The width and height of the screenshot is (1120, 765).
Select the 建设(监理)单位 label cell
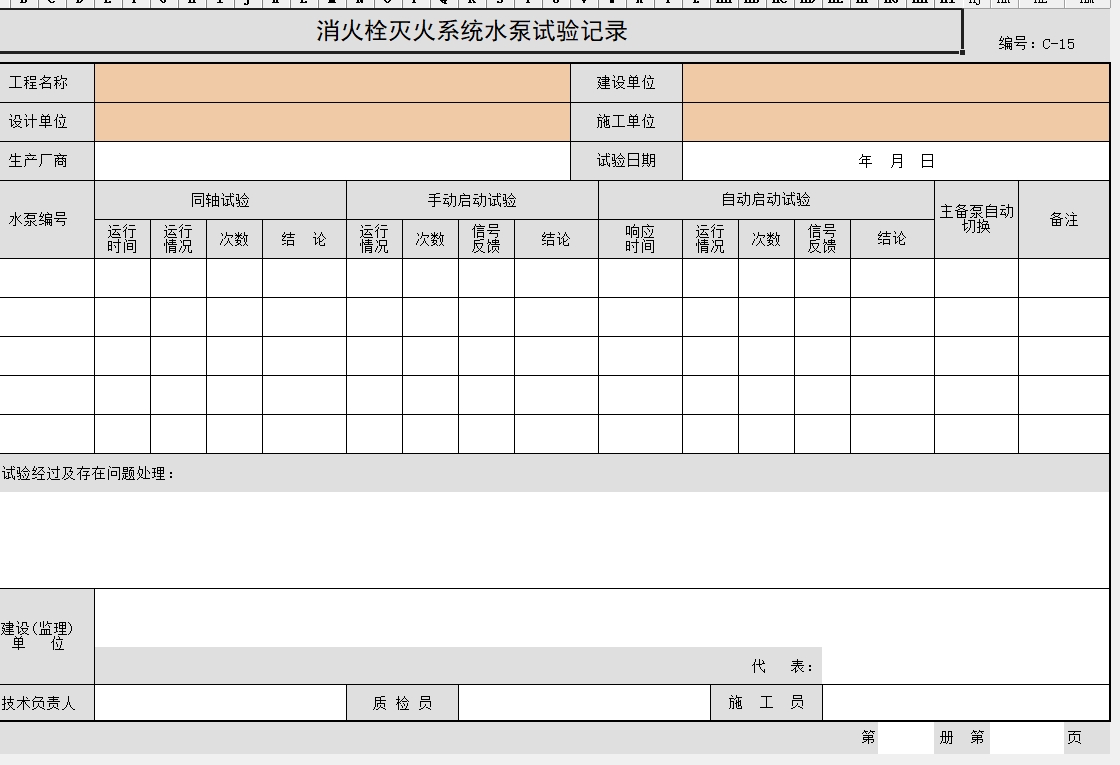[x=46, y=636]
